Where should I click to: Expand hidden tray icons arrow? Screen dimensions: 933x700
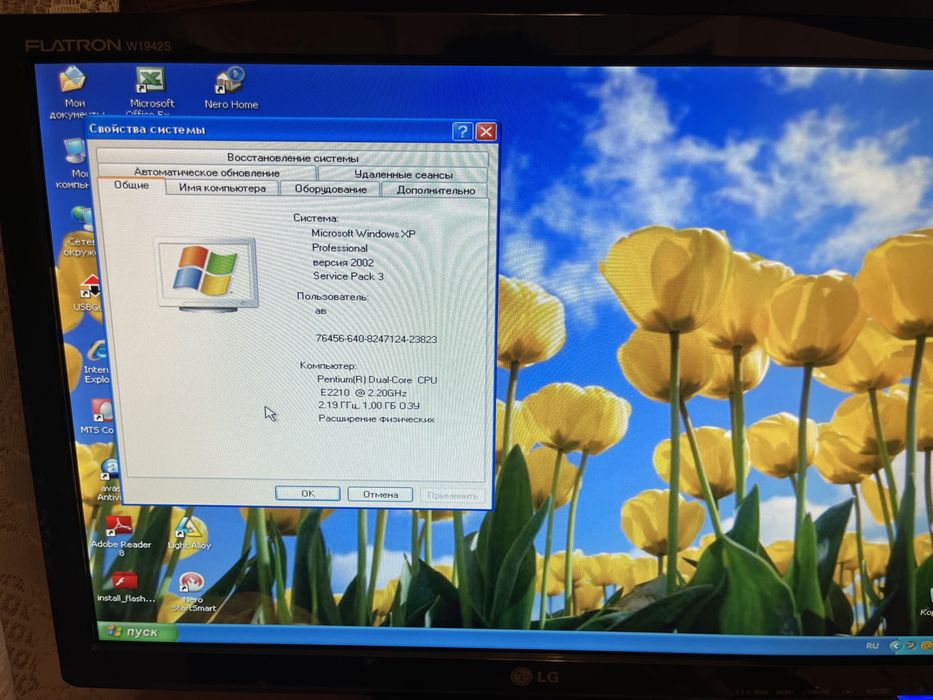click(x=895, y=645)
